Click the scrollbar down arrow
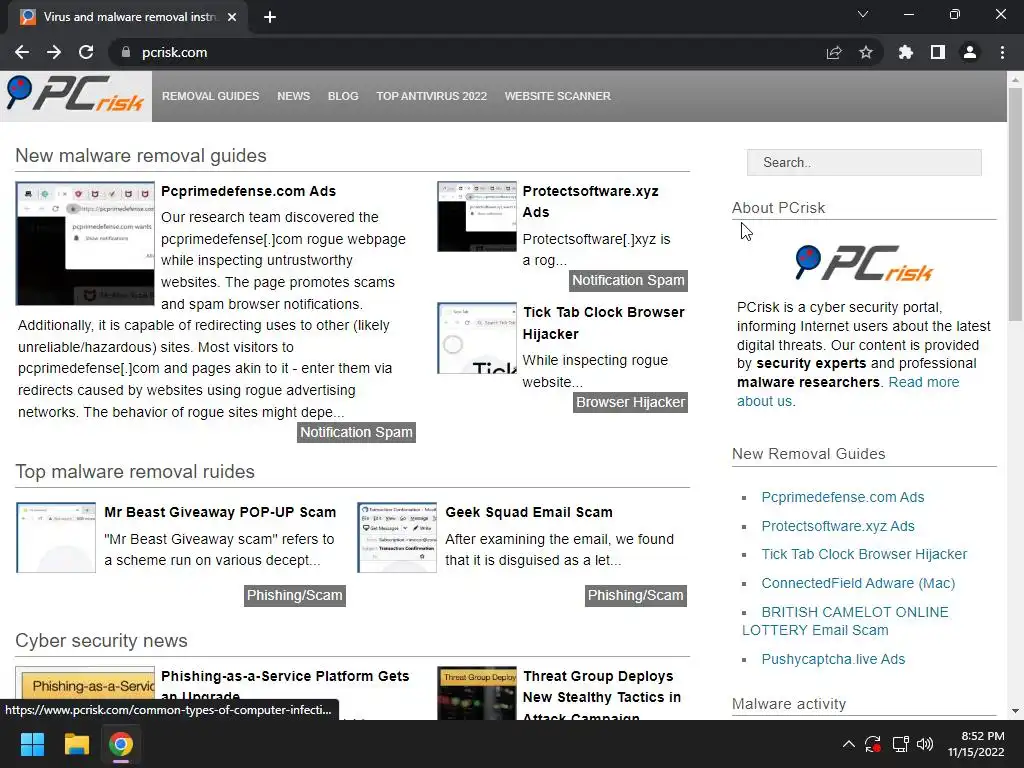 (x=1015, y=711)
